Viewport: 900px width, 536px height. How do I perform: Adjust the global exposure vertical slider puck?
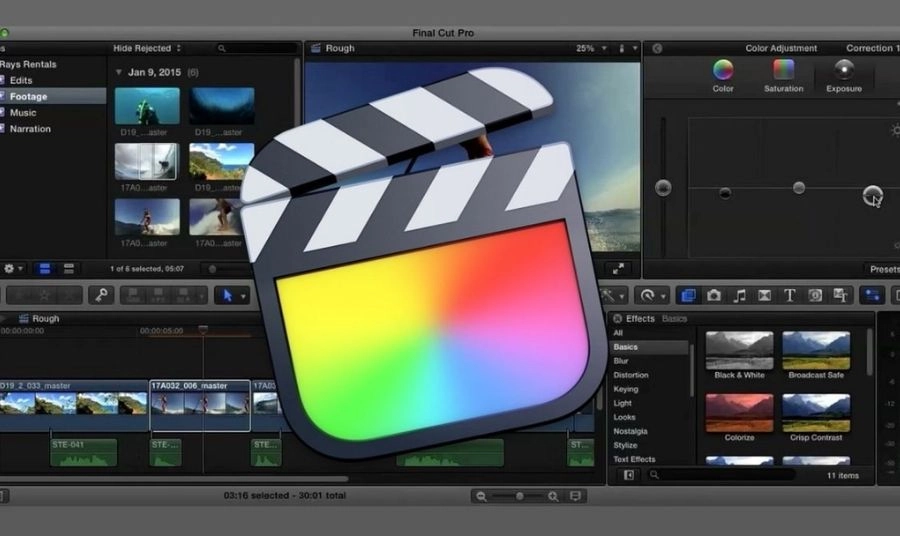pos(663,188)
